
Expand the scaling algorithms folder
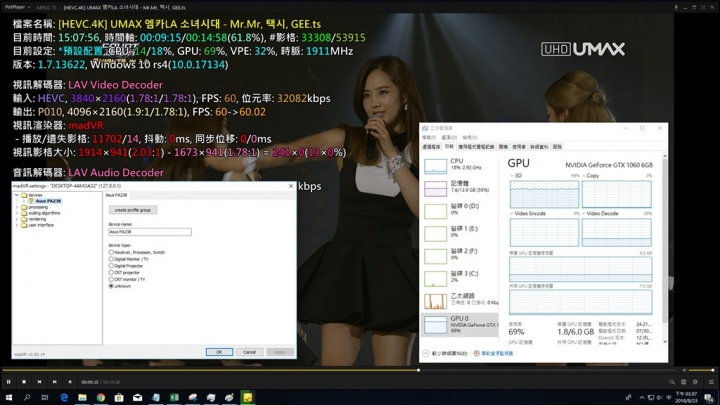[x=17, y=213]
